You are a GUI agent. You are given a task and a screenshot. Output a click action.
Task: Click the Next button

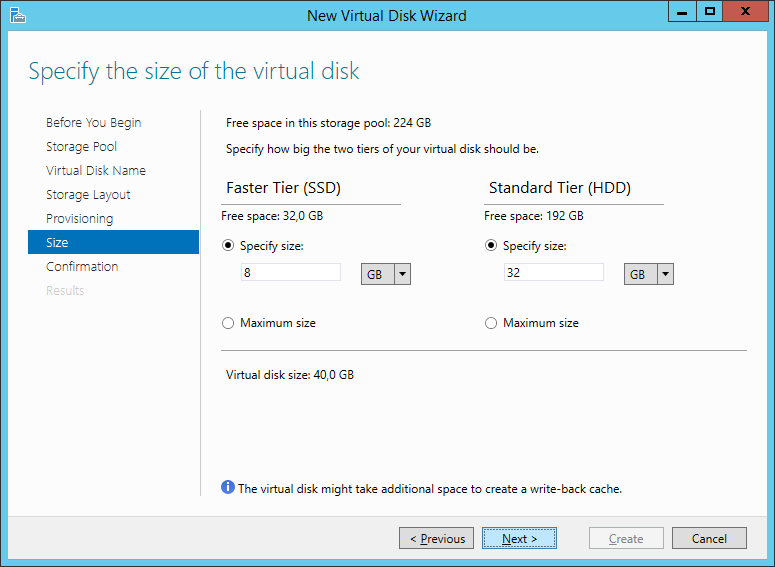click(x=519, y=538)
